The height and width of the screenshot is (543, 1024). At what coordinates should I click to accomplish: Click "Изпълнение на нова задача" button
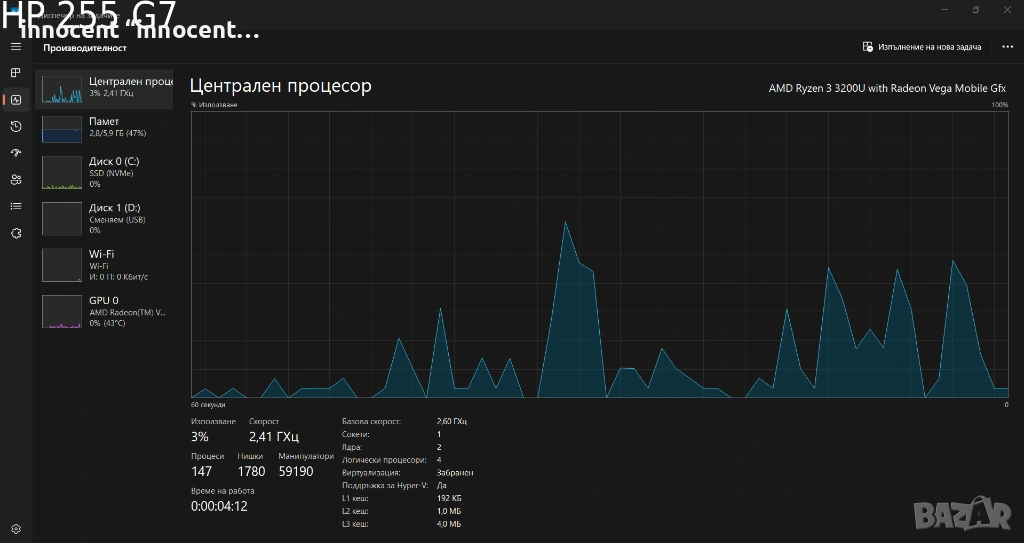coord(922,47)
